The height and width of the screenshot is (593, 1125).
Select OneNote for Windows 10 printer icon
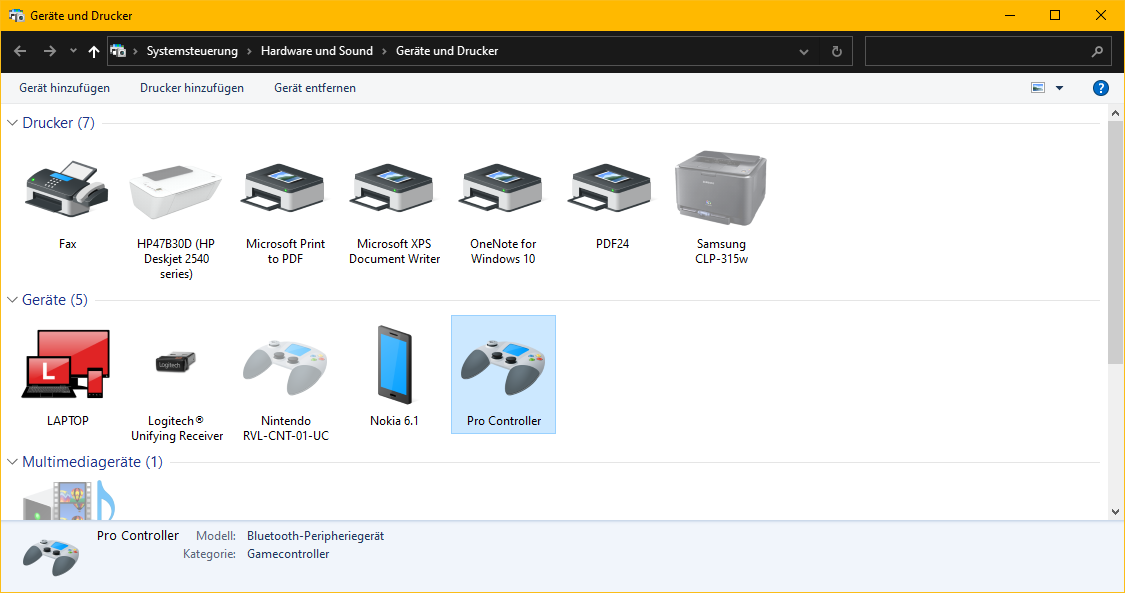(503, 189)
